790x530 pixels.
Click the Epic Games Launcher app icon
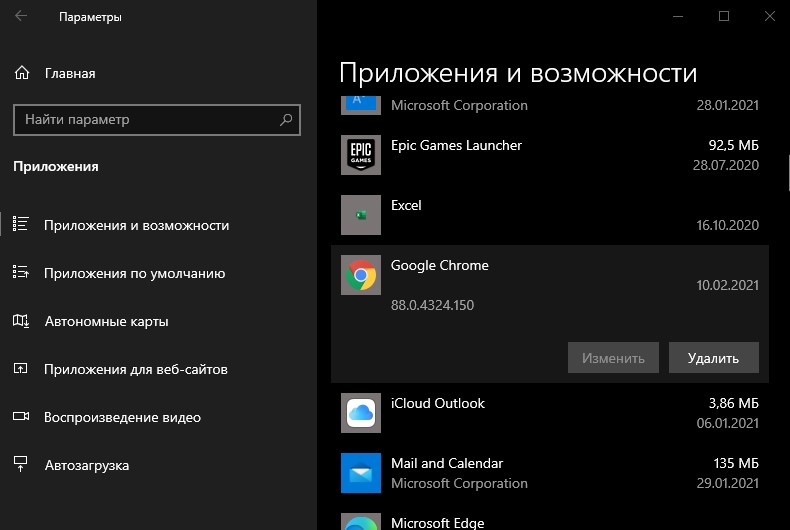(x=361, y=155)
